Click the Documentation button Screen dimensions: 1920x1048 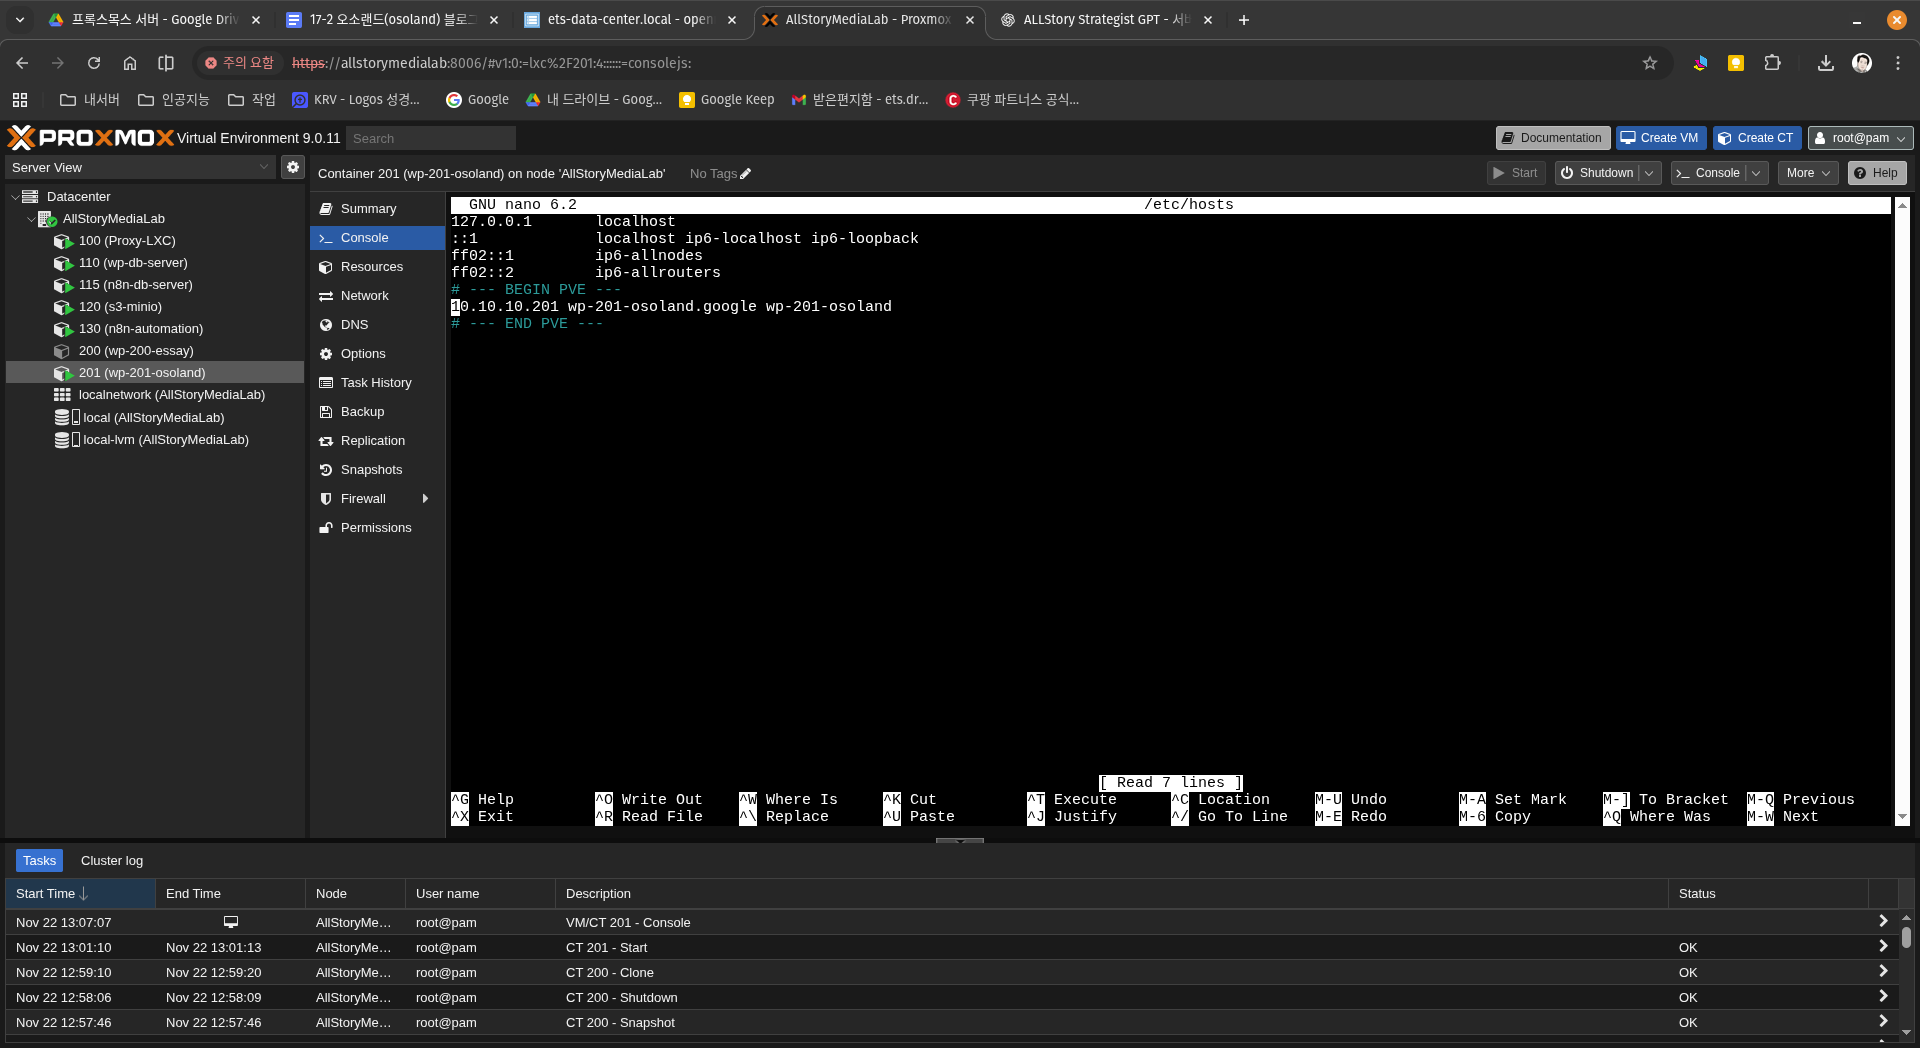[1552, 138]
